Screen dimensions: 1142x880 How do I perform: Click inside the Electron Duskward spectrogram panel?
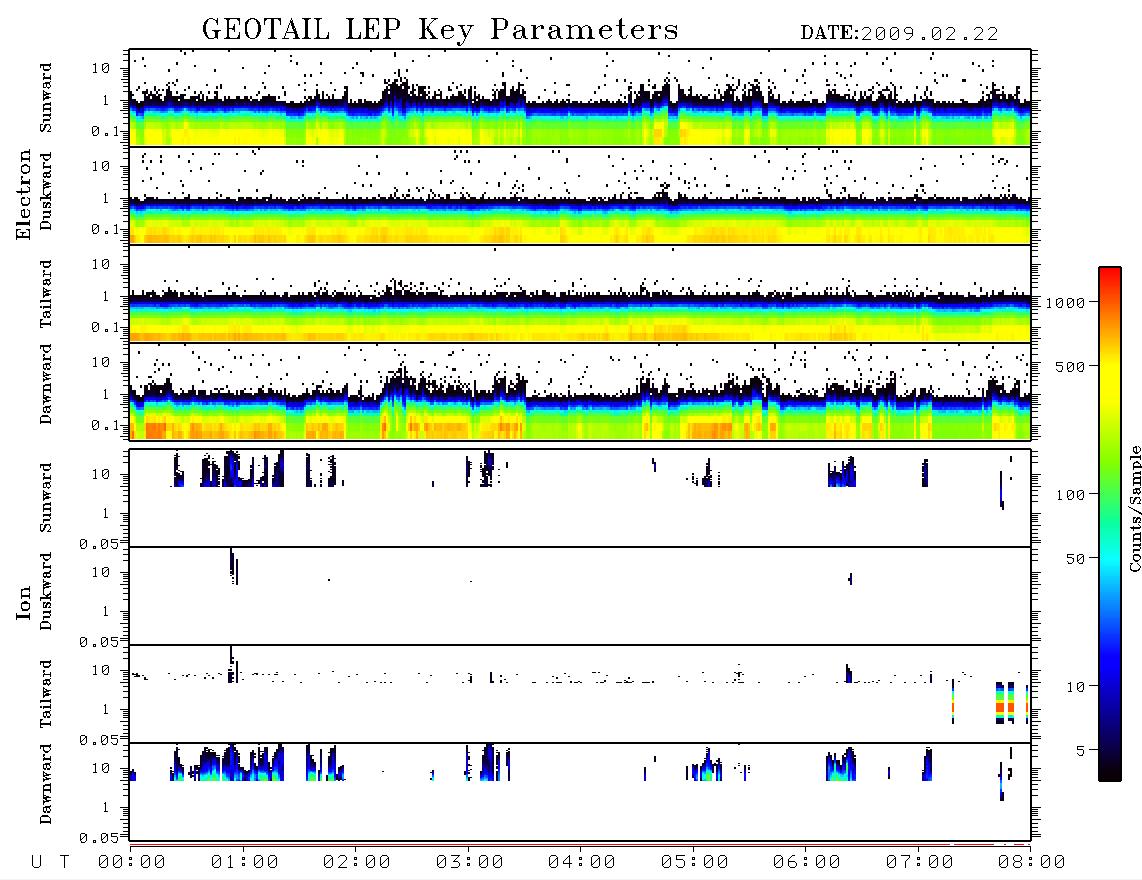pos(580,195)
